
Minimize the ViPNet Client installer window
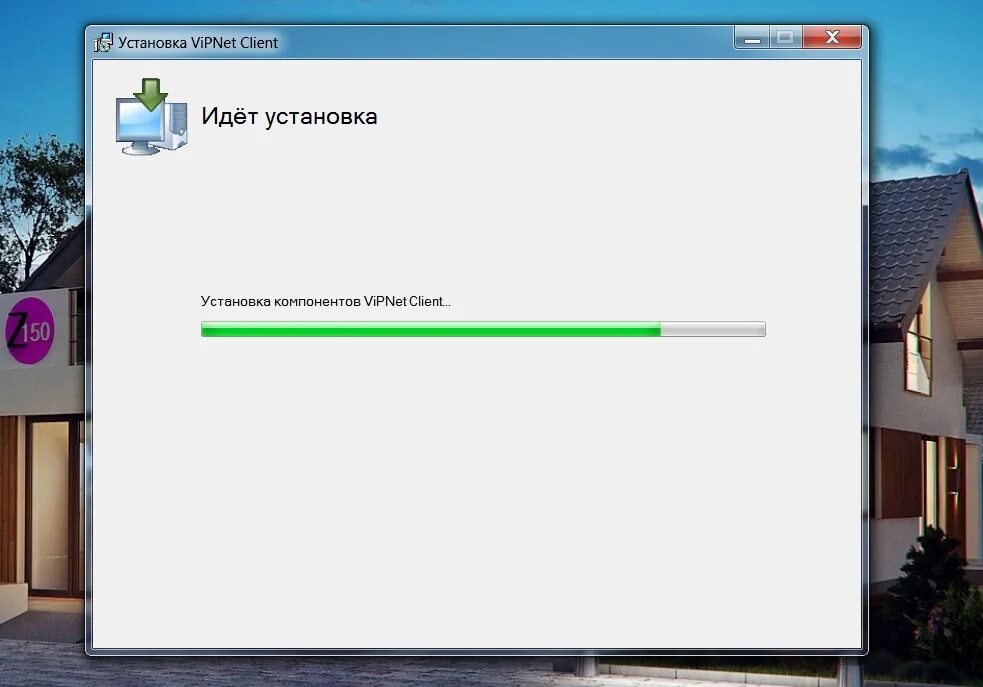[x=752, y=38]
